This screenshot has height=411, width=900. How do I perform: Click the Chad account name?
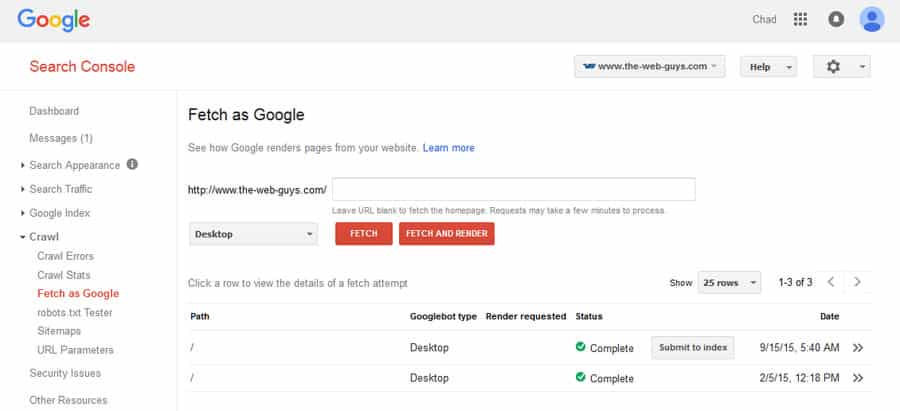click(764, 20)
